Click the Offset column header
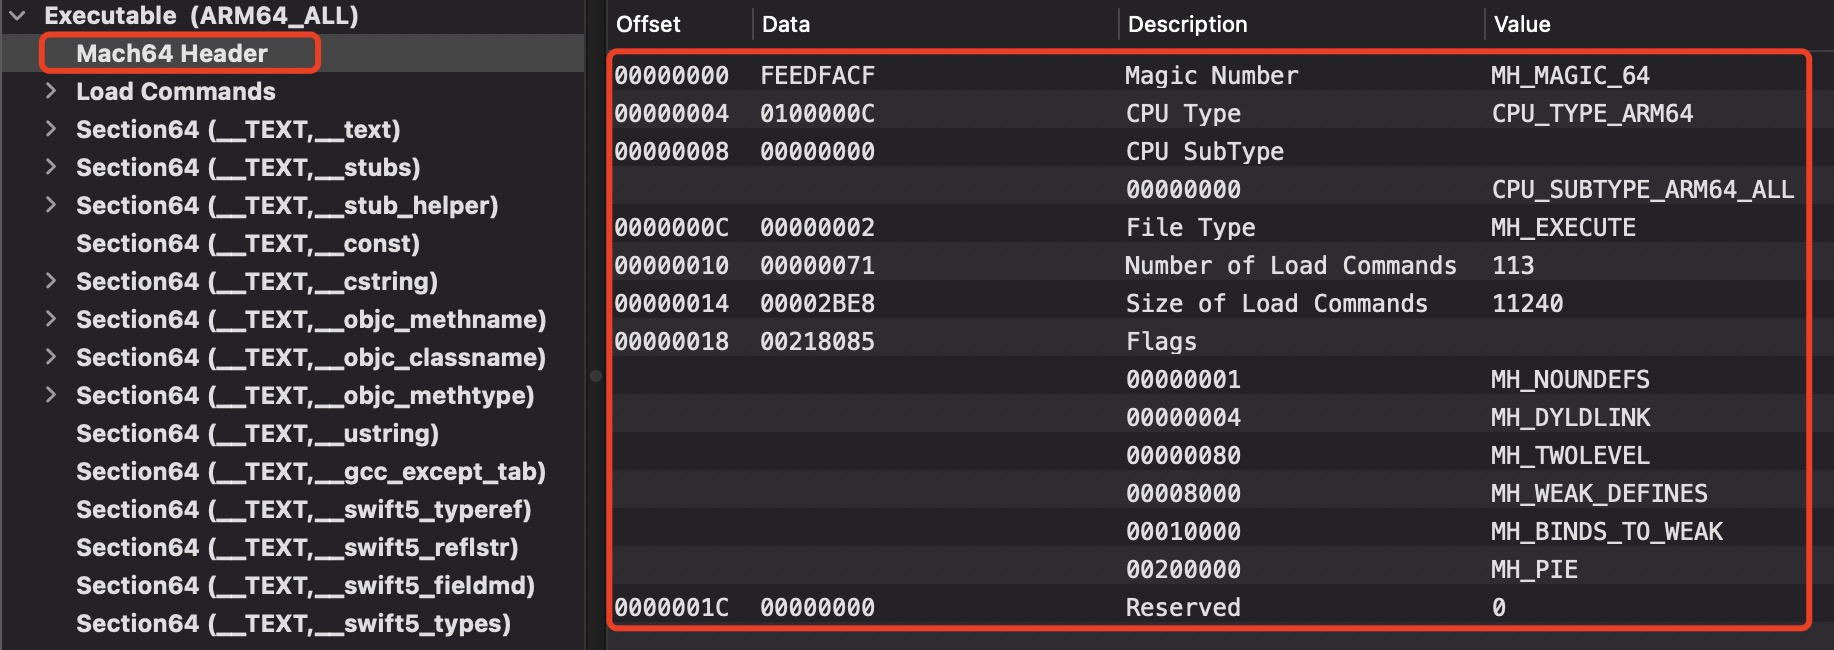This screenshot has height=650, width=1834. (x=648, y=24)
